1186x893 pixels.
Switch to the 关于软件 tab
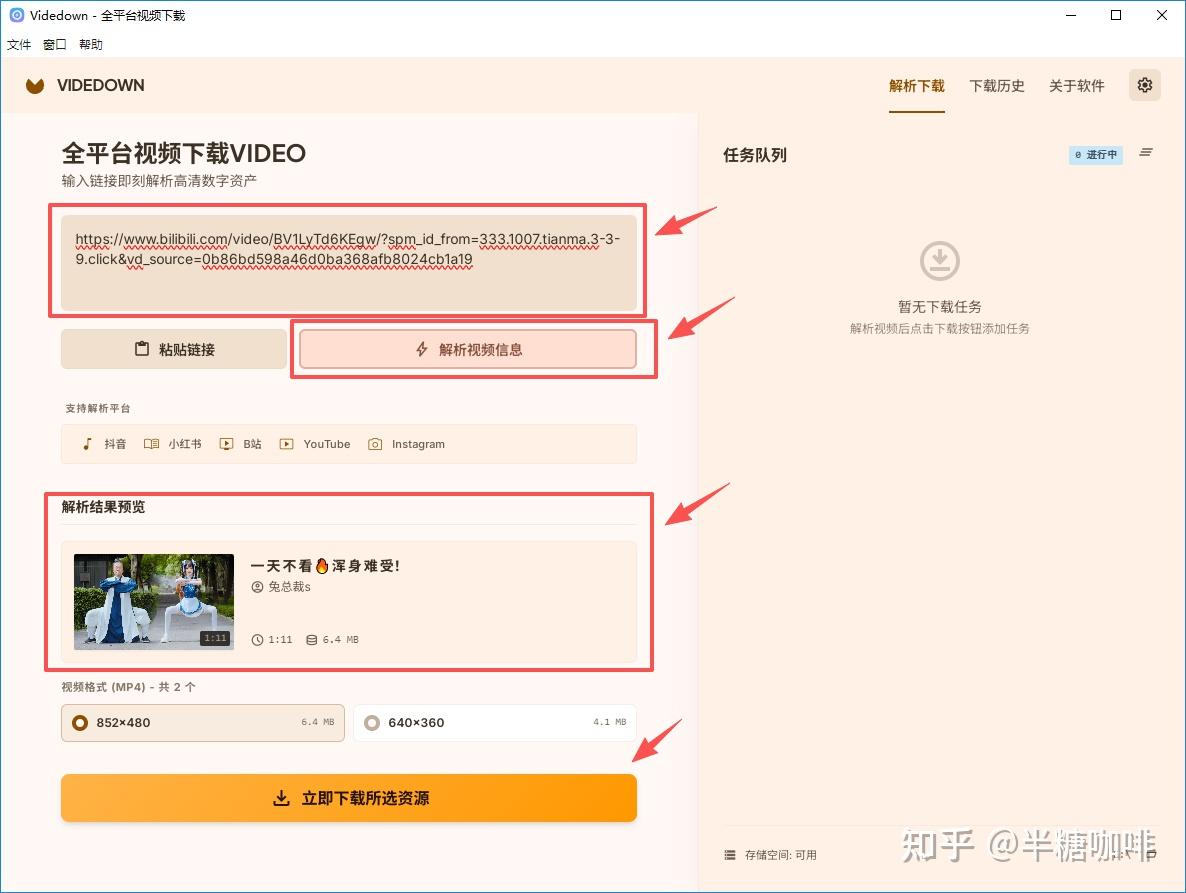click(1076, 86)
